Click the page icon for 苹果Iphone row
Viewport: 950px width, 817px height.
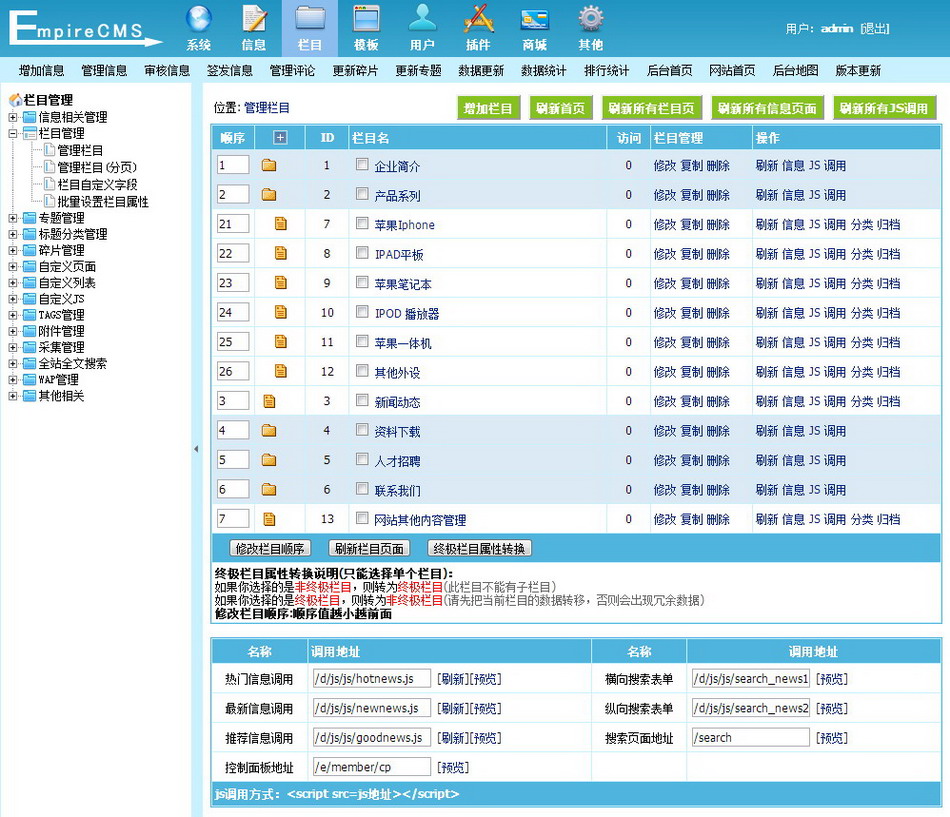click(x=281, y=224)
